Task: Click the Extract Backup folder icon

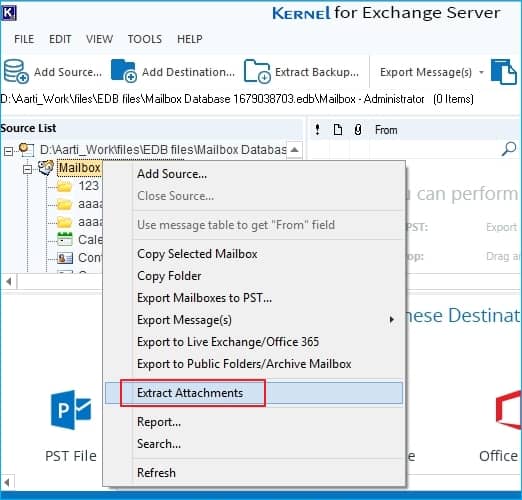Action: click(x=257, y=71)
